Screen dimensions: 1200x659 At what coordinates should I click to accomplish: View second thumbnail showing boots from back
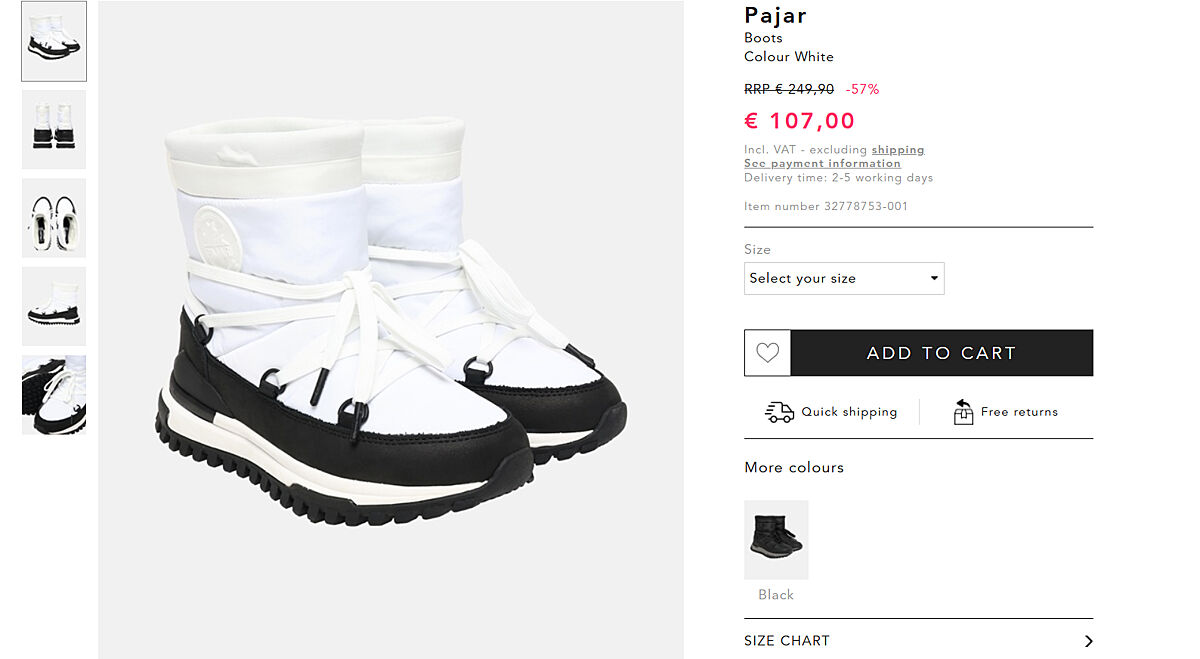(x=54, y=129)
